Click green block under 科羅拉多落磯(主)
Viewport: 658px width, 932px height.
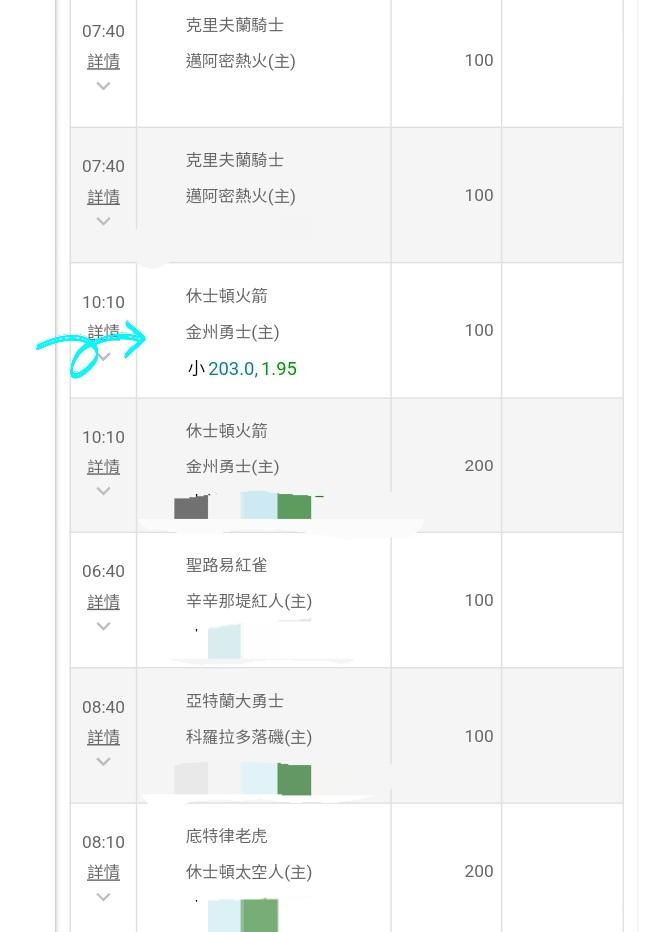294,779
